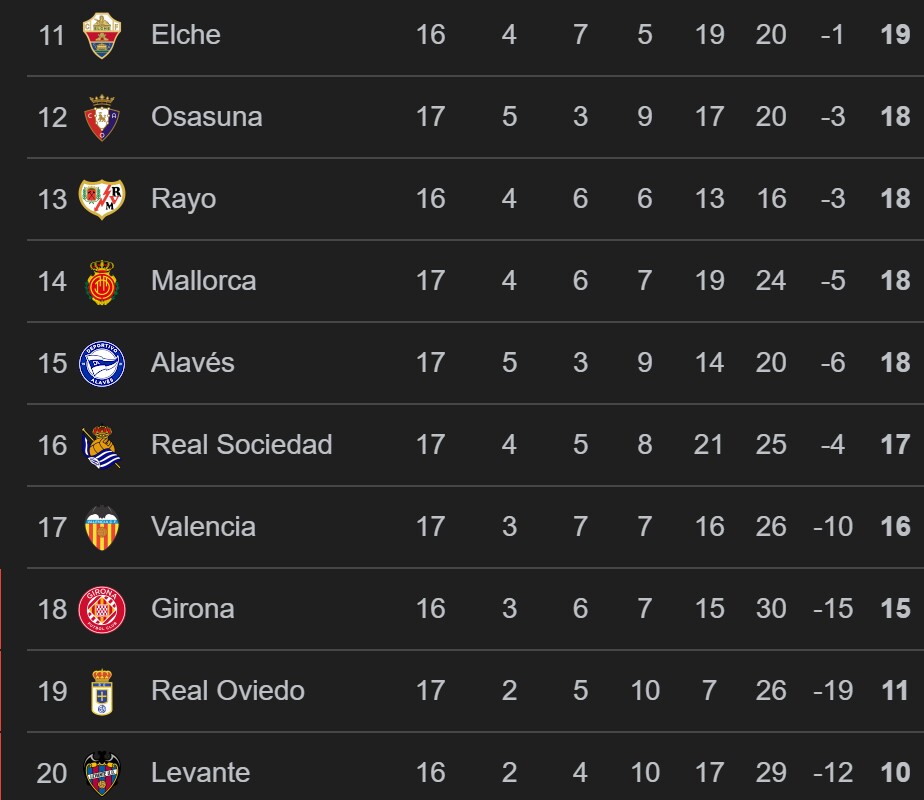The height and width of the screenshot is (800, 924).
Task: Open the Real Oviedo team name
Action: [227, 691]
